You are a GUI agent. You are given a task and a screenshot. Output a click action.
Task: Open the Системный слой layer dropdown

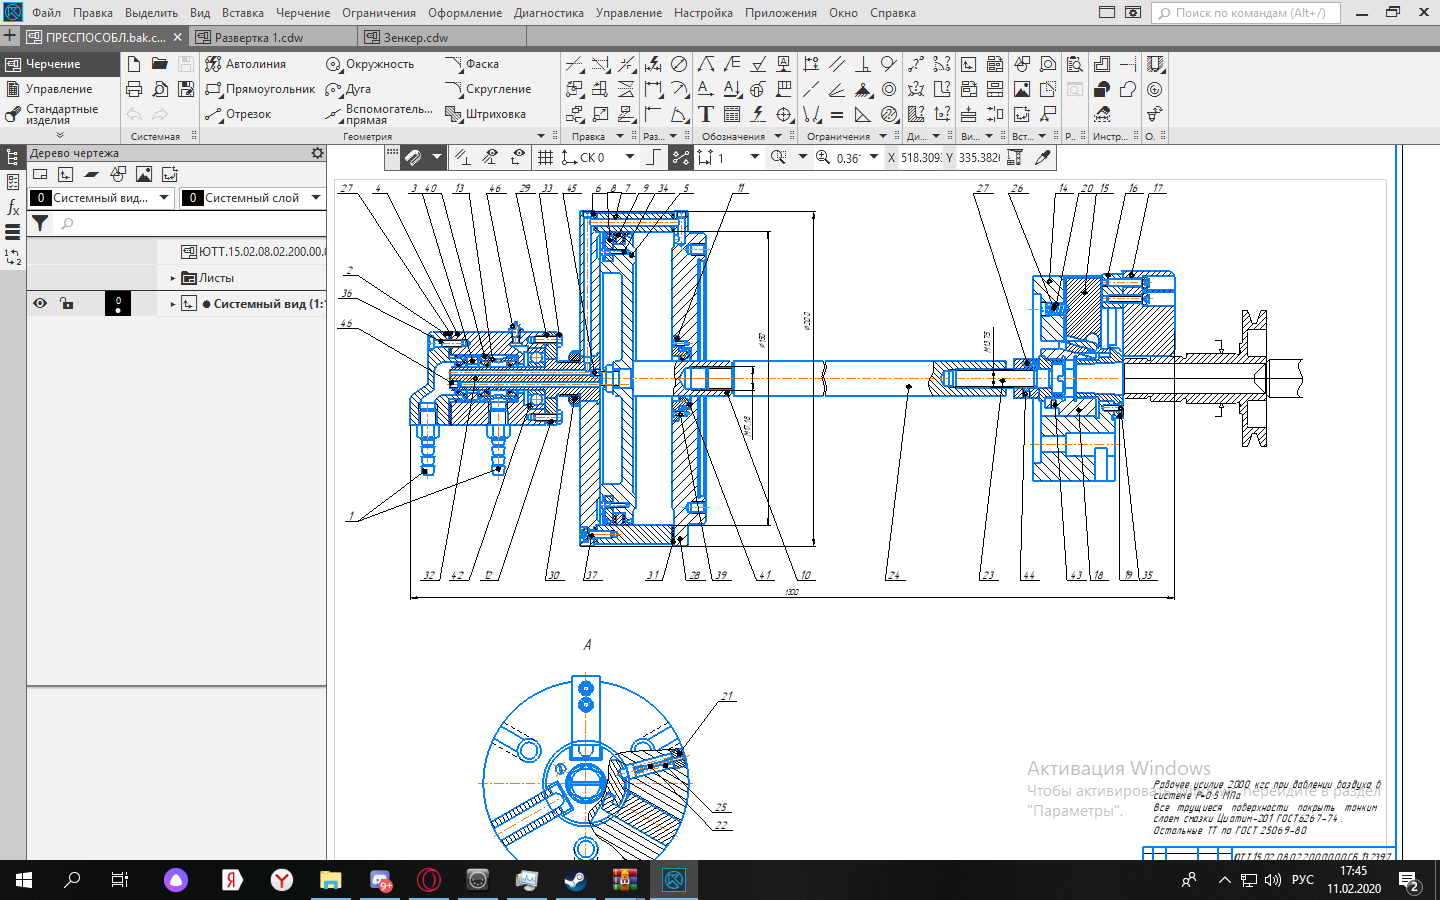tap(316, 198)
